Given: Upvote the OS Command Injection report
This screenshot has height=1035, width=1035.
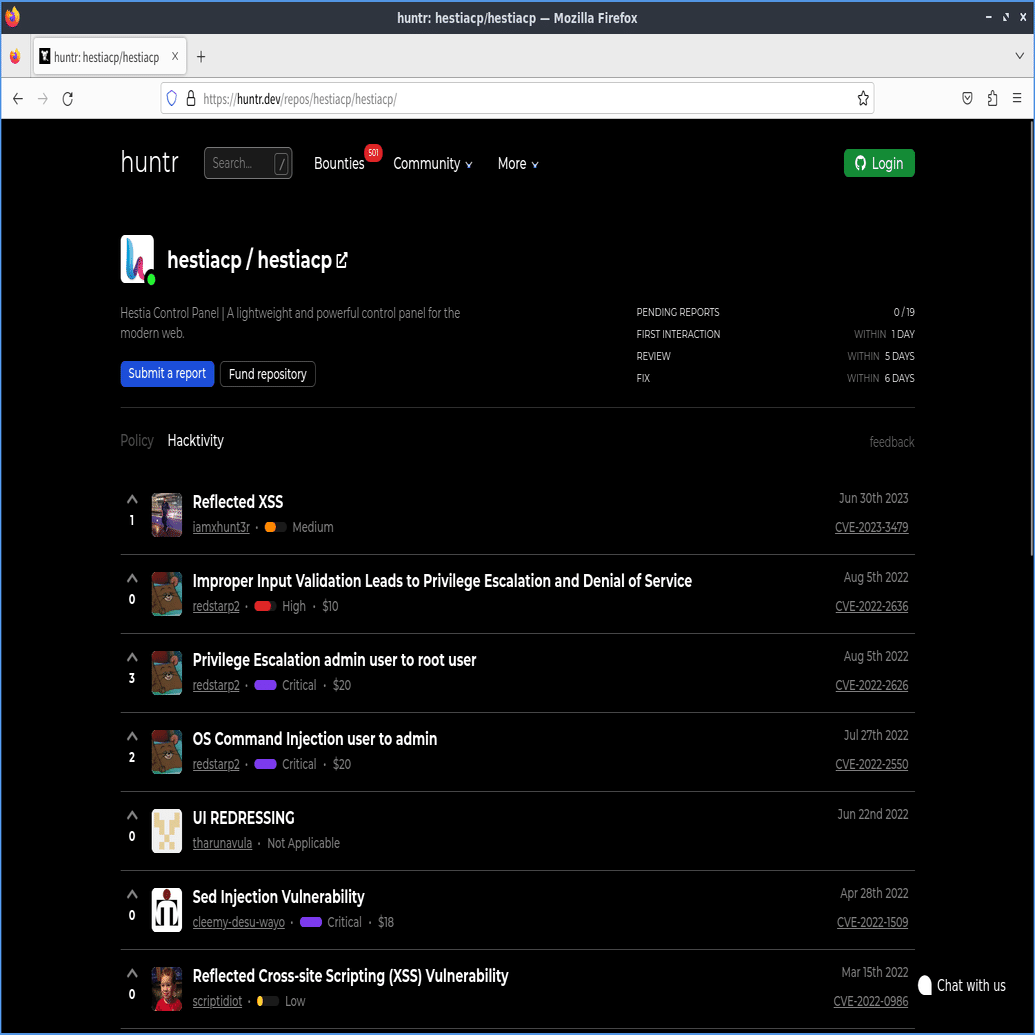Looking at the screenshot, I should tap(132, 737).
